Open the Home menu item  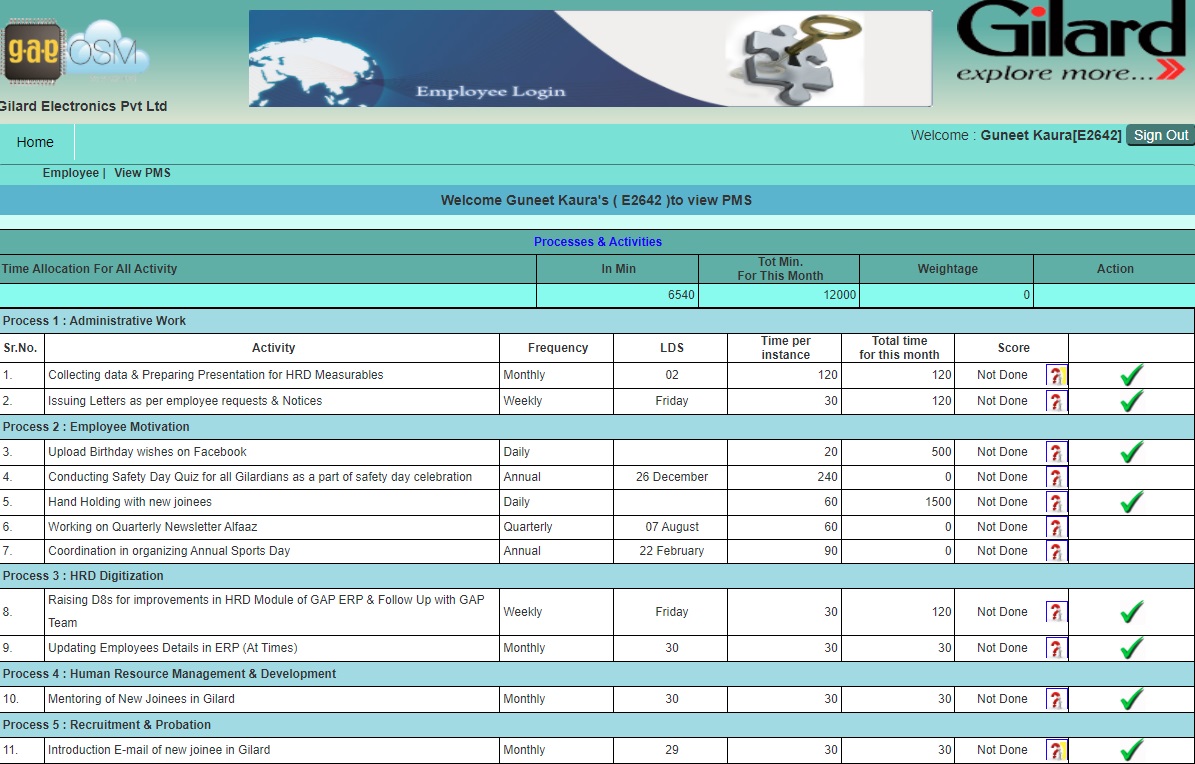[x=35, y=142]
